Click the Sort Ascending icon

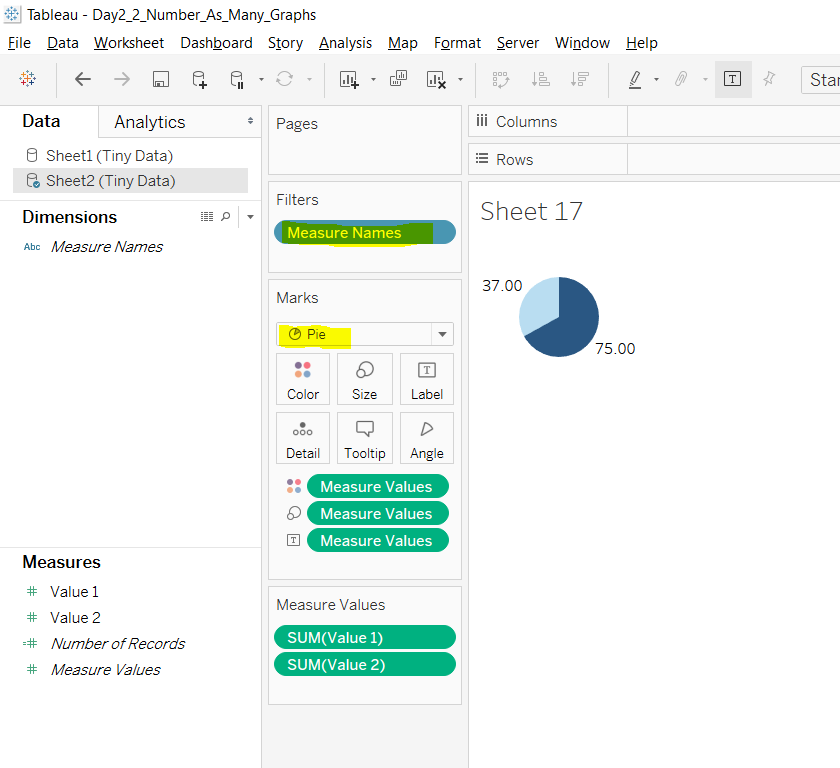coord(541,79)
